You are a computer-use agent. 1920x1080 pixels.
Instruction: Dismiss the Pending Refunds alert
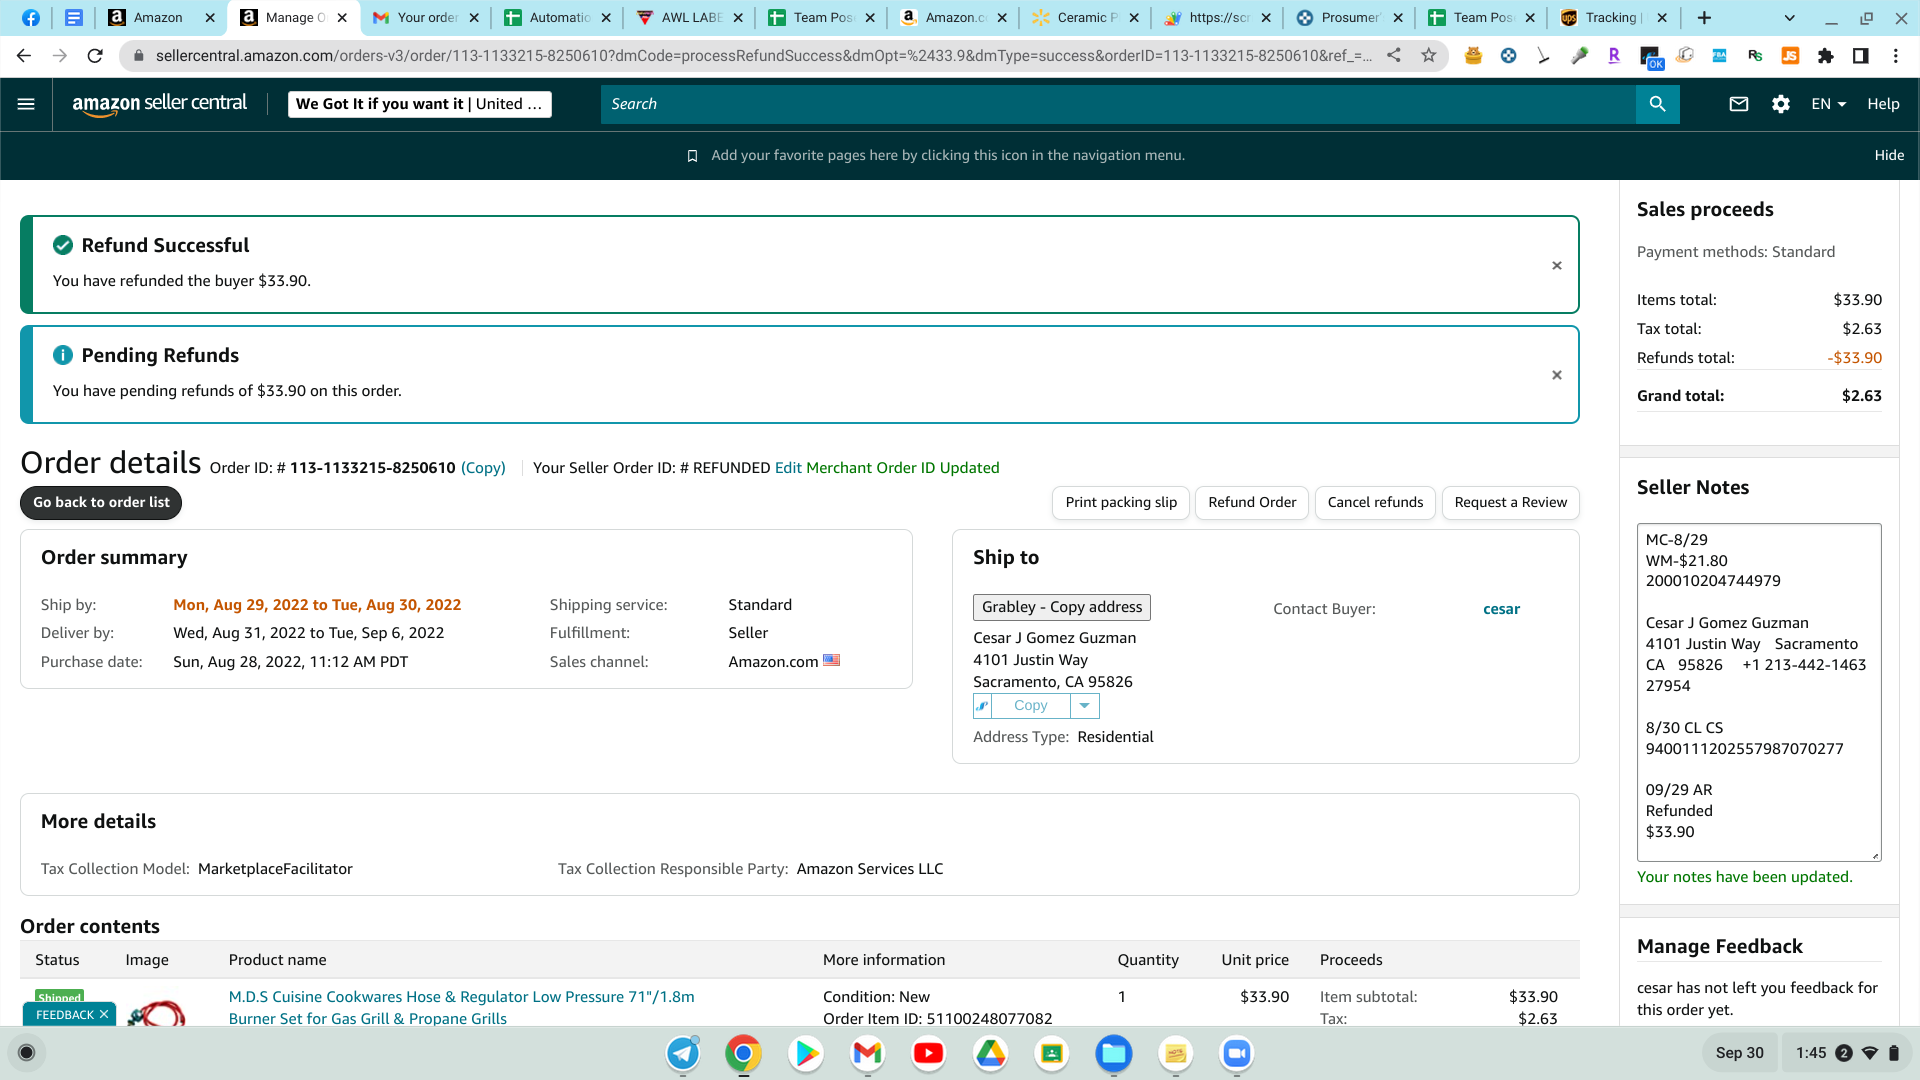pyautogui.click(x=1557, y=375)
